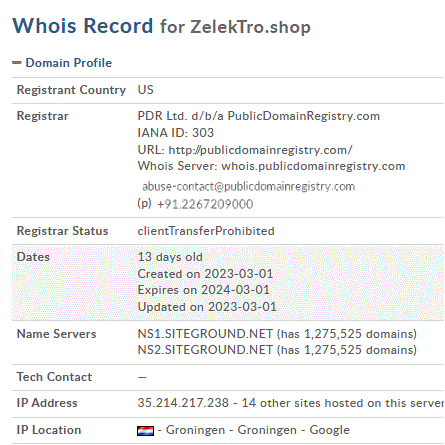Click the minus icon beside Domain Profile
The width and height of the screenshot is (445, 445).
[17, 62]
